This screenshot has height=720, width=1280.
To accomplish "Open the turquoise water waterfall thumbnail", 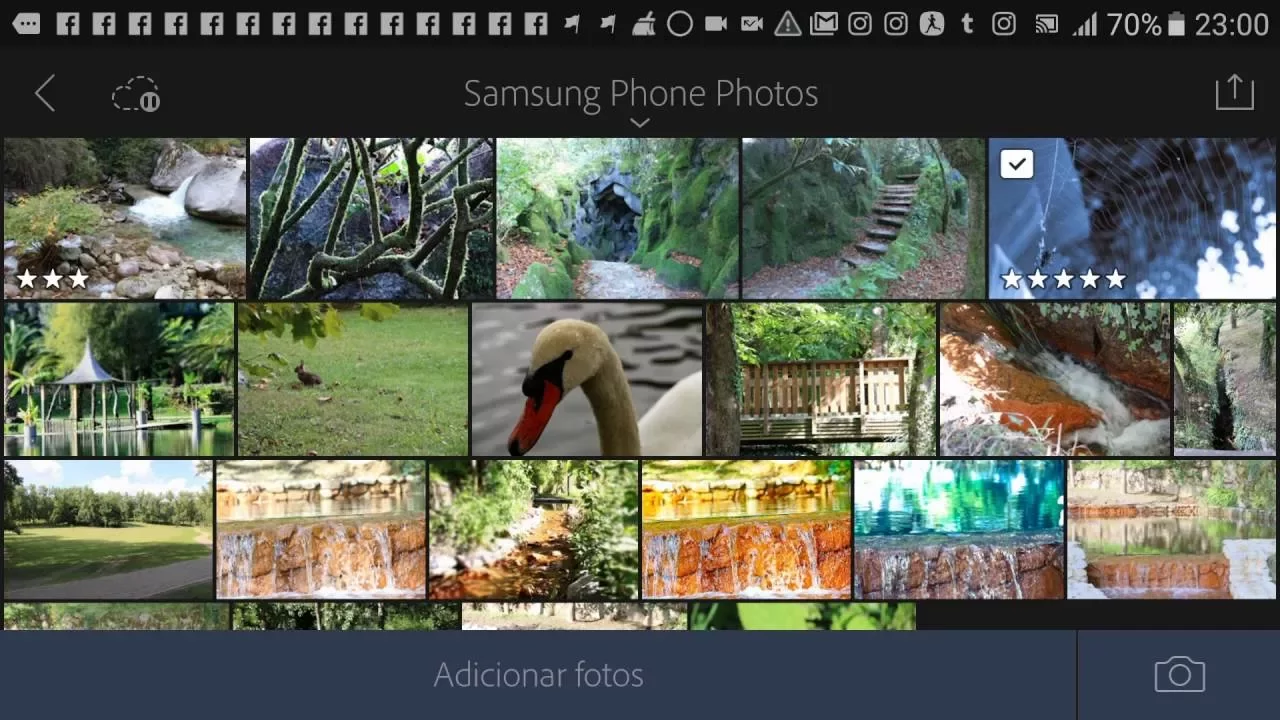I will pos(959,529).
